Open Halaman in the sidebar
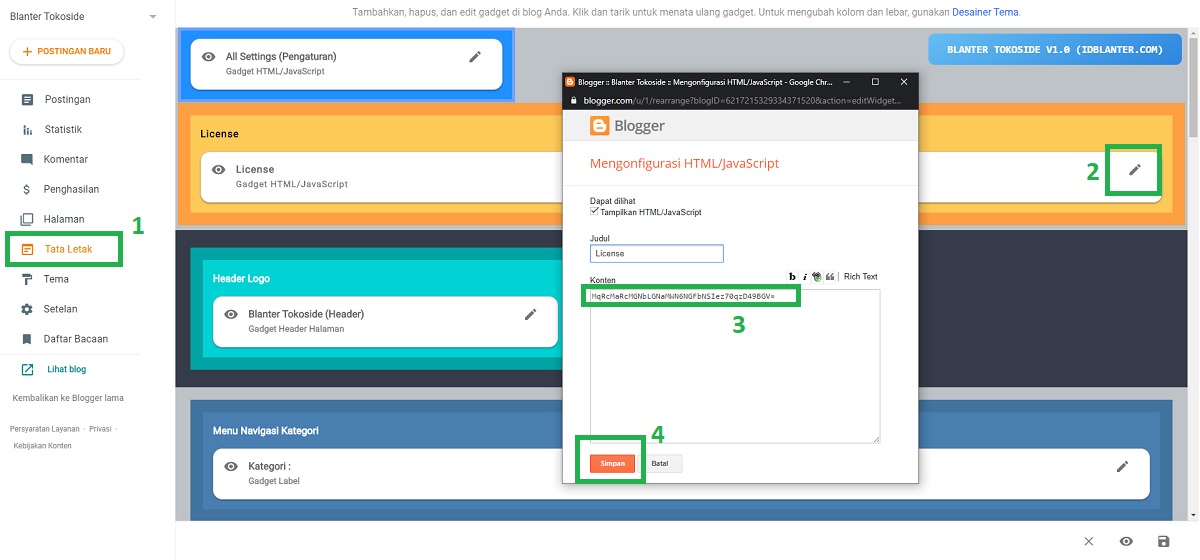This screenshot has width=1200, height=560. pyautogui.click(x=64, y=219)
